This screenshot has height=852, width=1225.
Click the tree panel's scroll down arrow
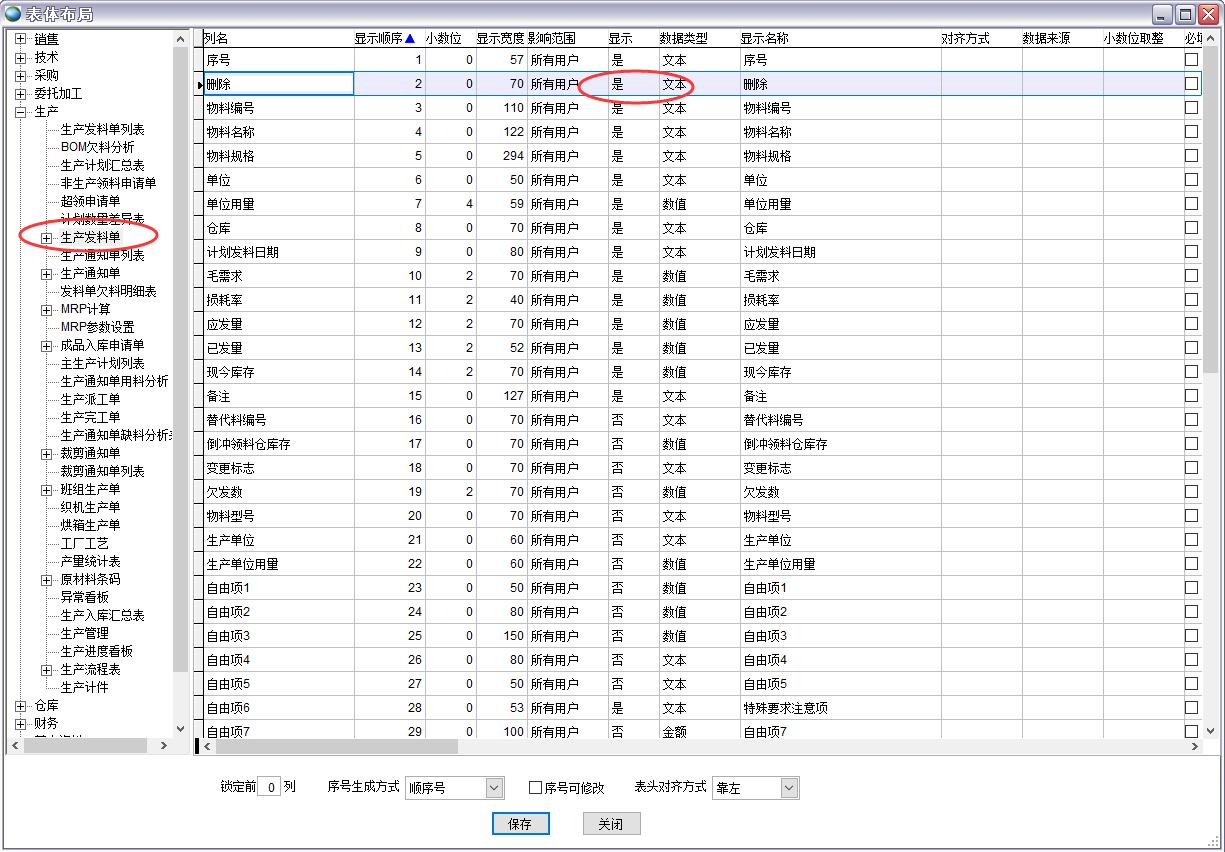180,729
